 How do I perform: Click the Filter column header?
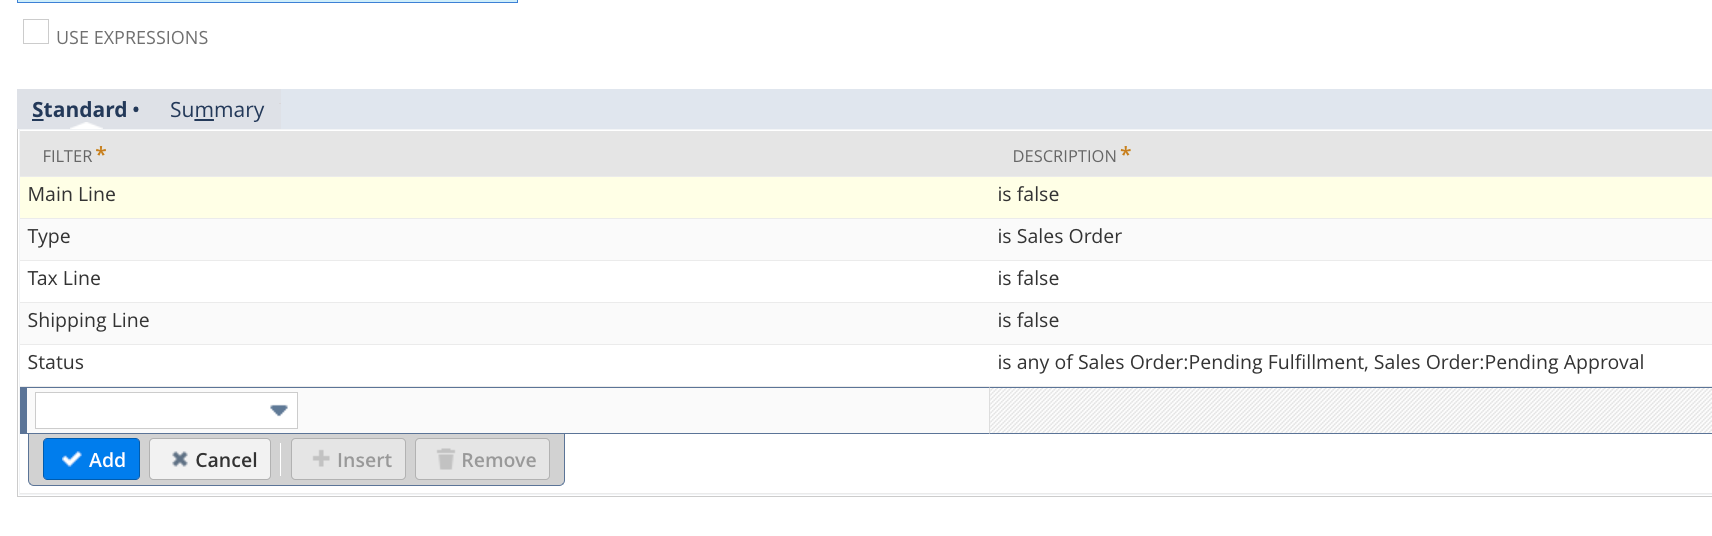(x=68, y=156)
